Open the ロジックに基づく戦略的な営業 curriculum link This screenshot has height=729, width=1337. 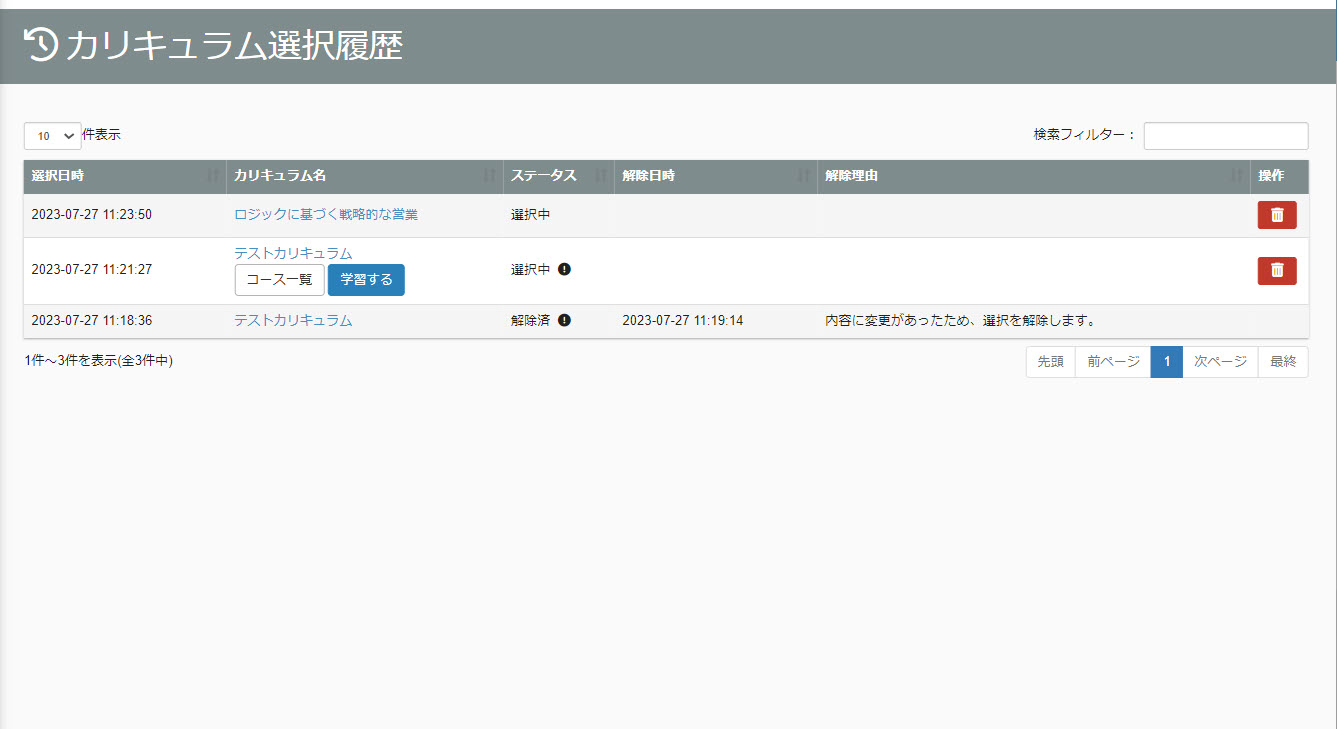pyautogui.click(x=326, y=214)
